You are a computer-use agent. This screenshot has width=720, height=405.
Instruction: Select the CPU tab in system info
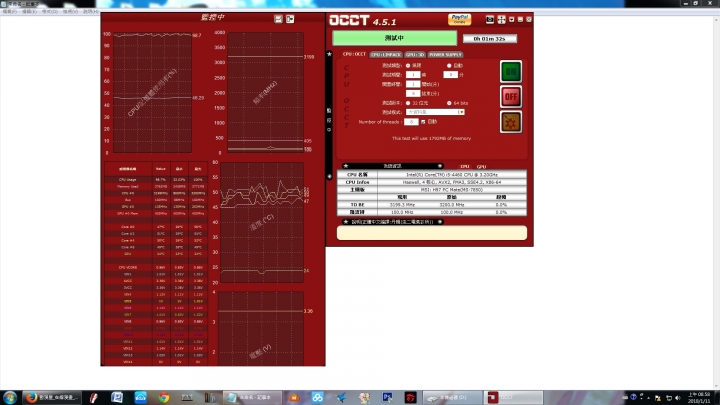click(x=465, y=167)
